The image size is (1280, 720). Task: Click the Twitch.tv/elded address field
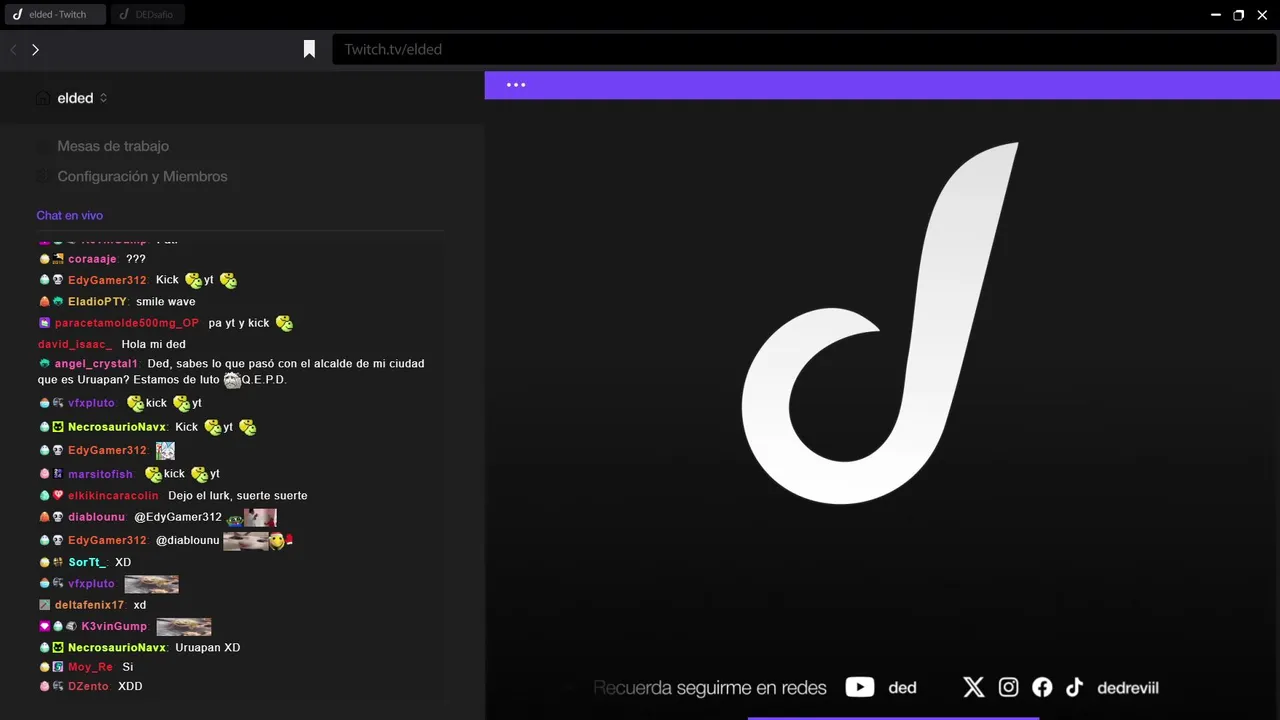[803, 49]
